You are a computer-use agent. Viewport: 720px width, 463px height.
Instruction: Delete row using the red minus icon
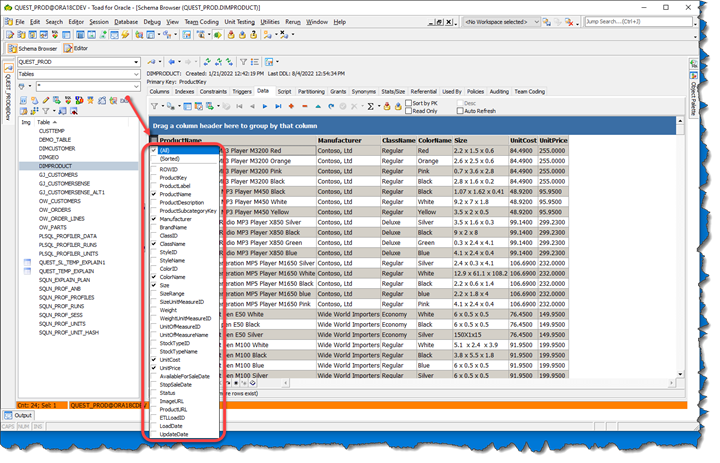point(304,107)
